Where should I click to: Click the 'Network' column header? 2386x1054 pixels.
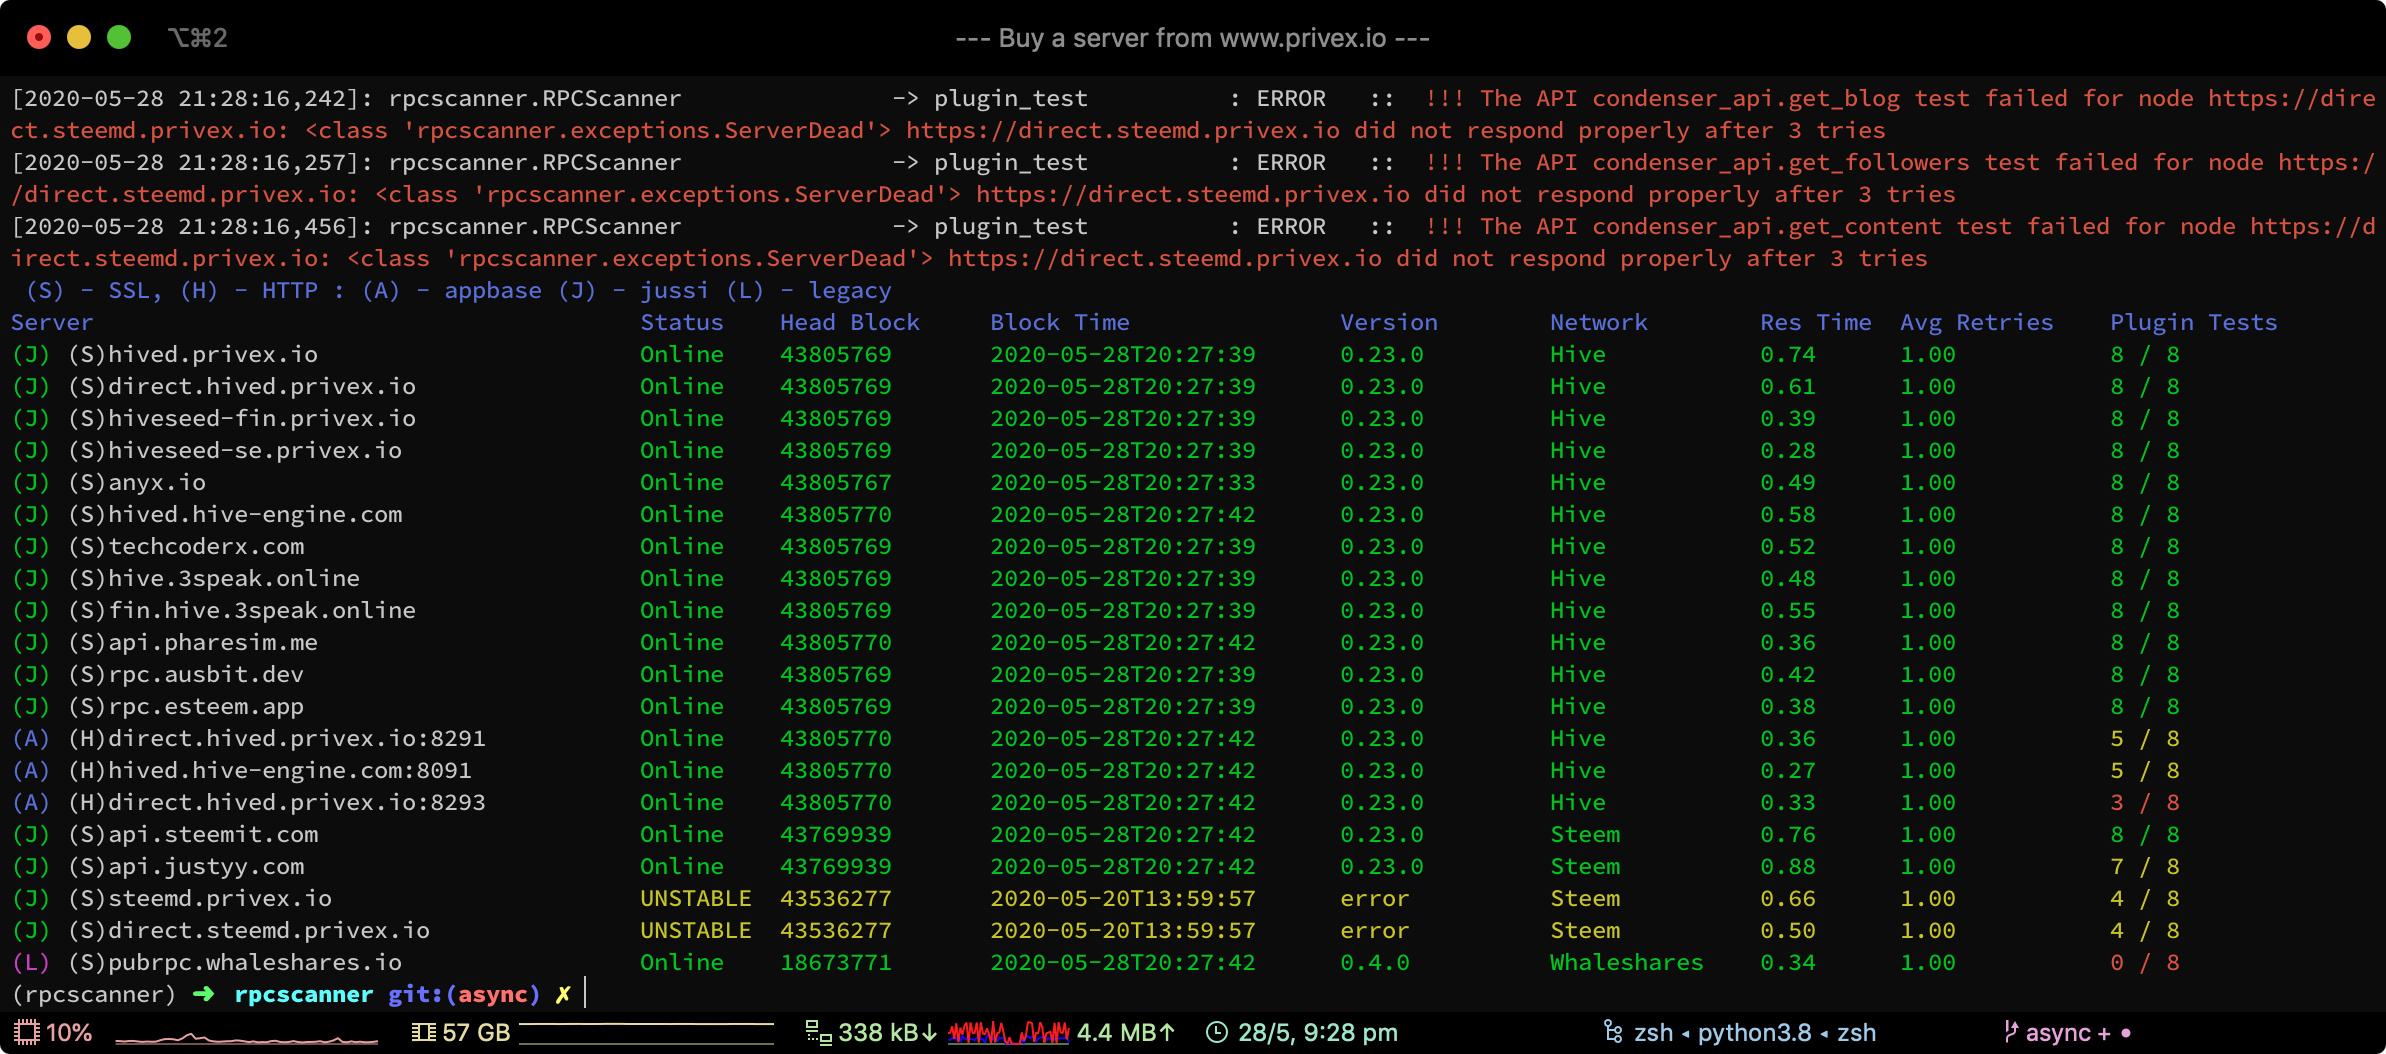[x=1599, y=322]
